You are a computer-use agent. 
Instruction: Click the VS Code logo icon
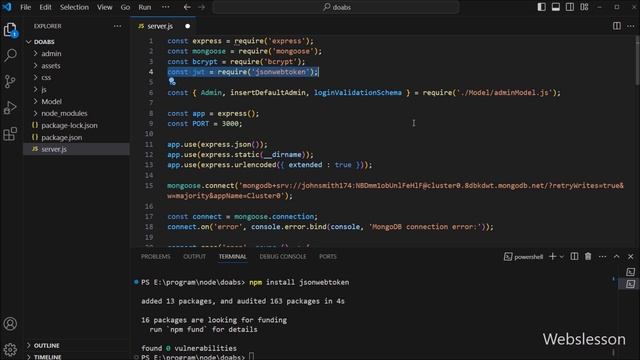click(x=7, y=7)
